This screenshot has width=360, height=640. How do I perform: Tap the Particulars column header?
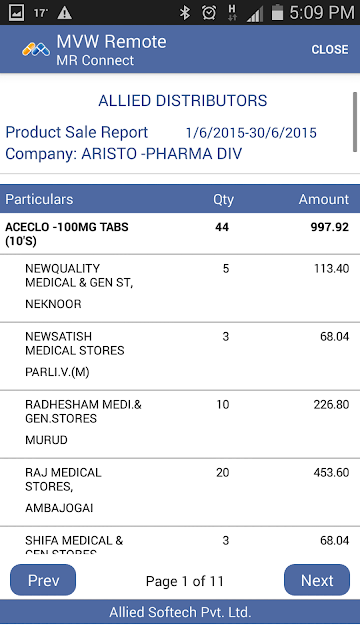[x=39, y=199]
